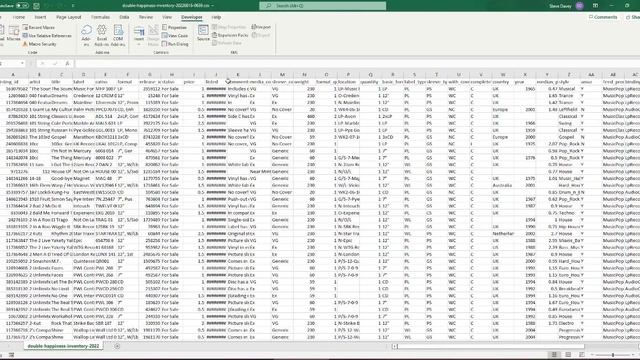Viewport: 640px width, 360px height.
Task: Open the Add-ins button
Action: tap(86, 35)
